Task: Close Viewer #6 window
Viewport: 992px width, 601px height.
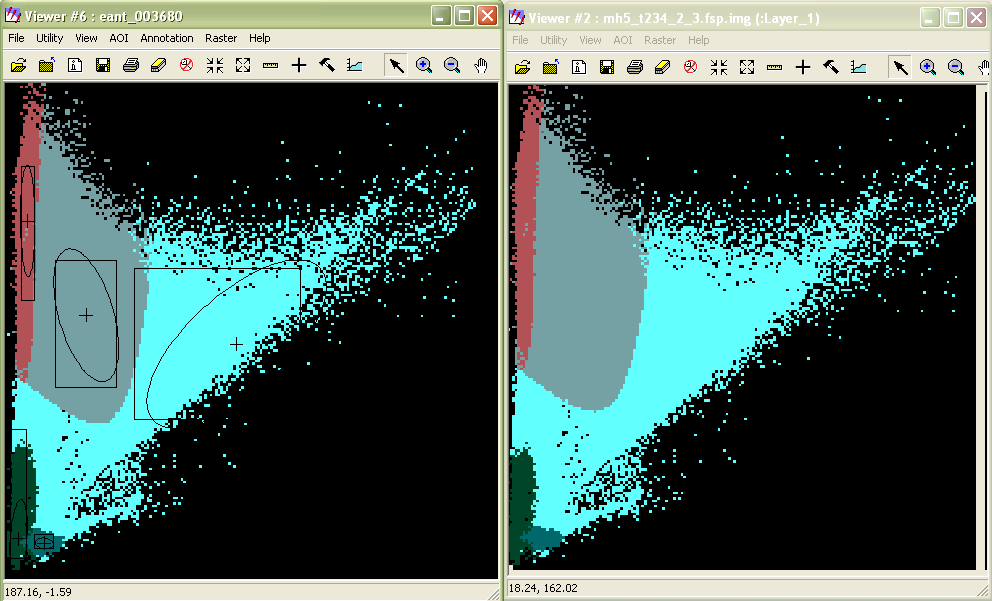Action: click(487, 16)
